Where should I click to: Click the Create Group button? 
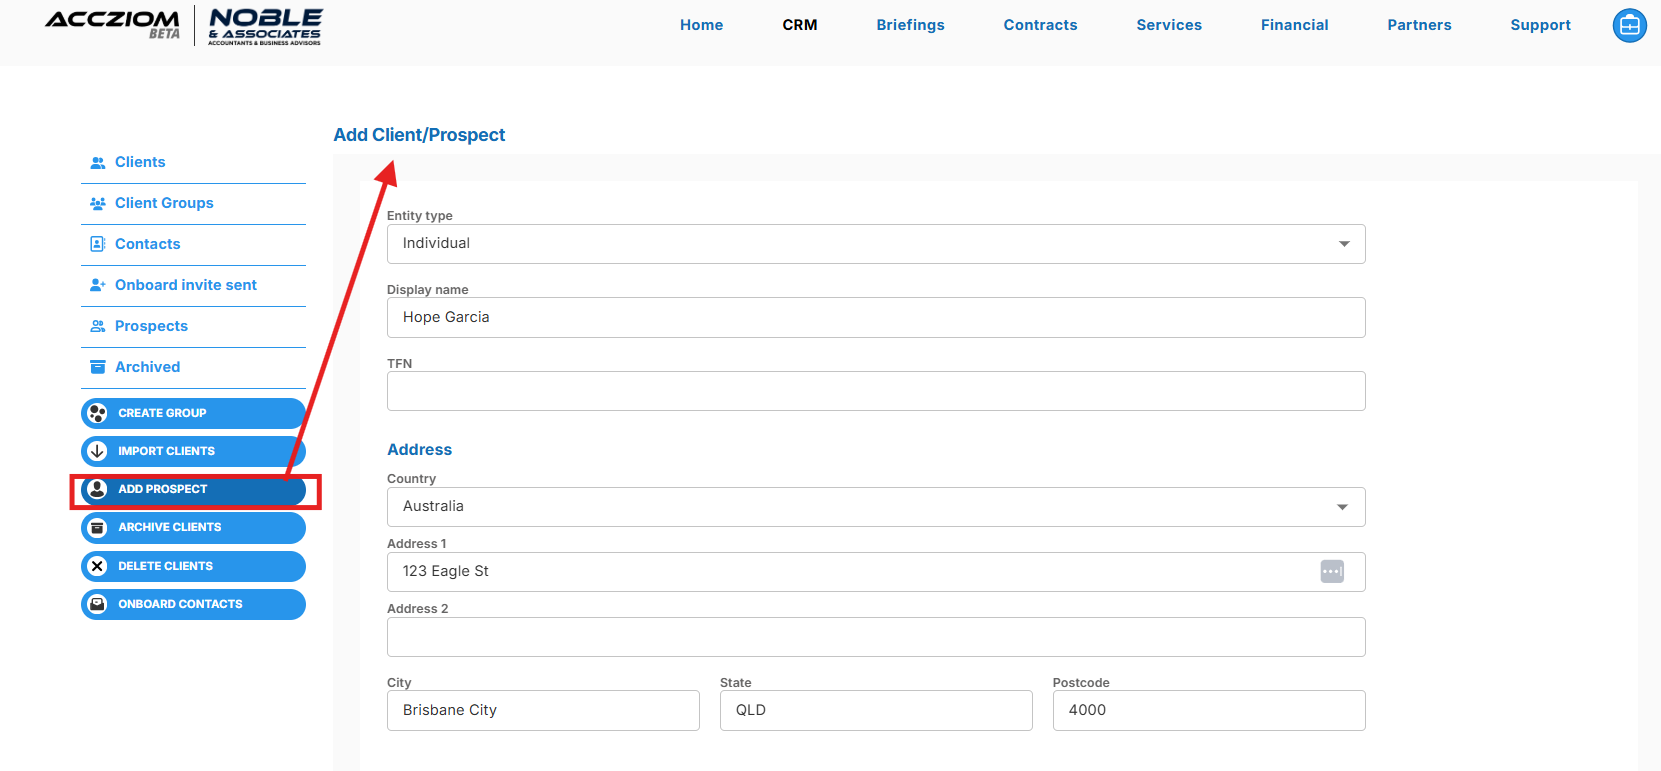193,413
